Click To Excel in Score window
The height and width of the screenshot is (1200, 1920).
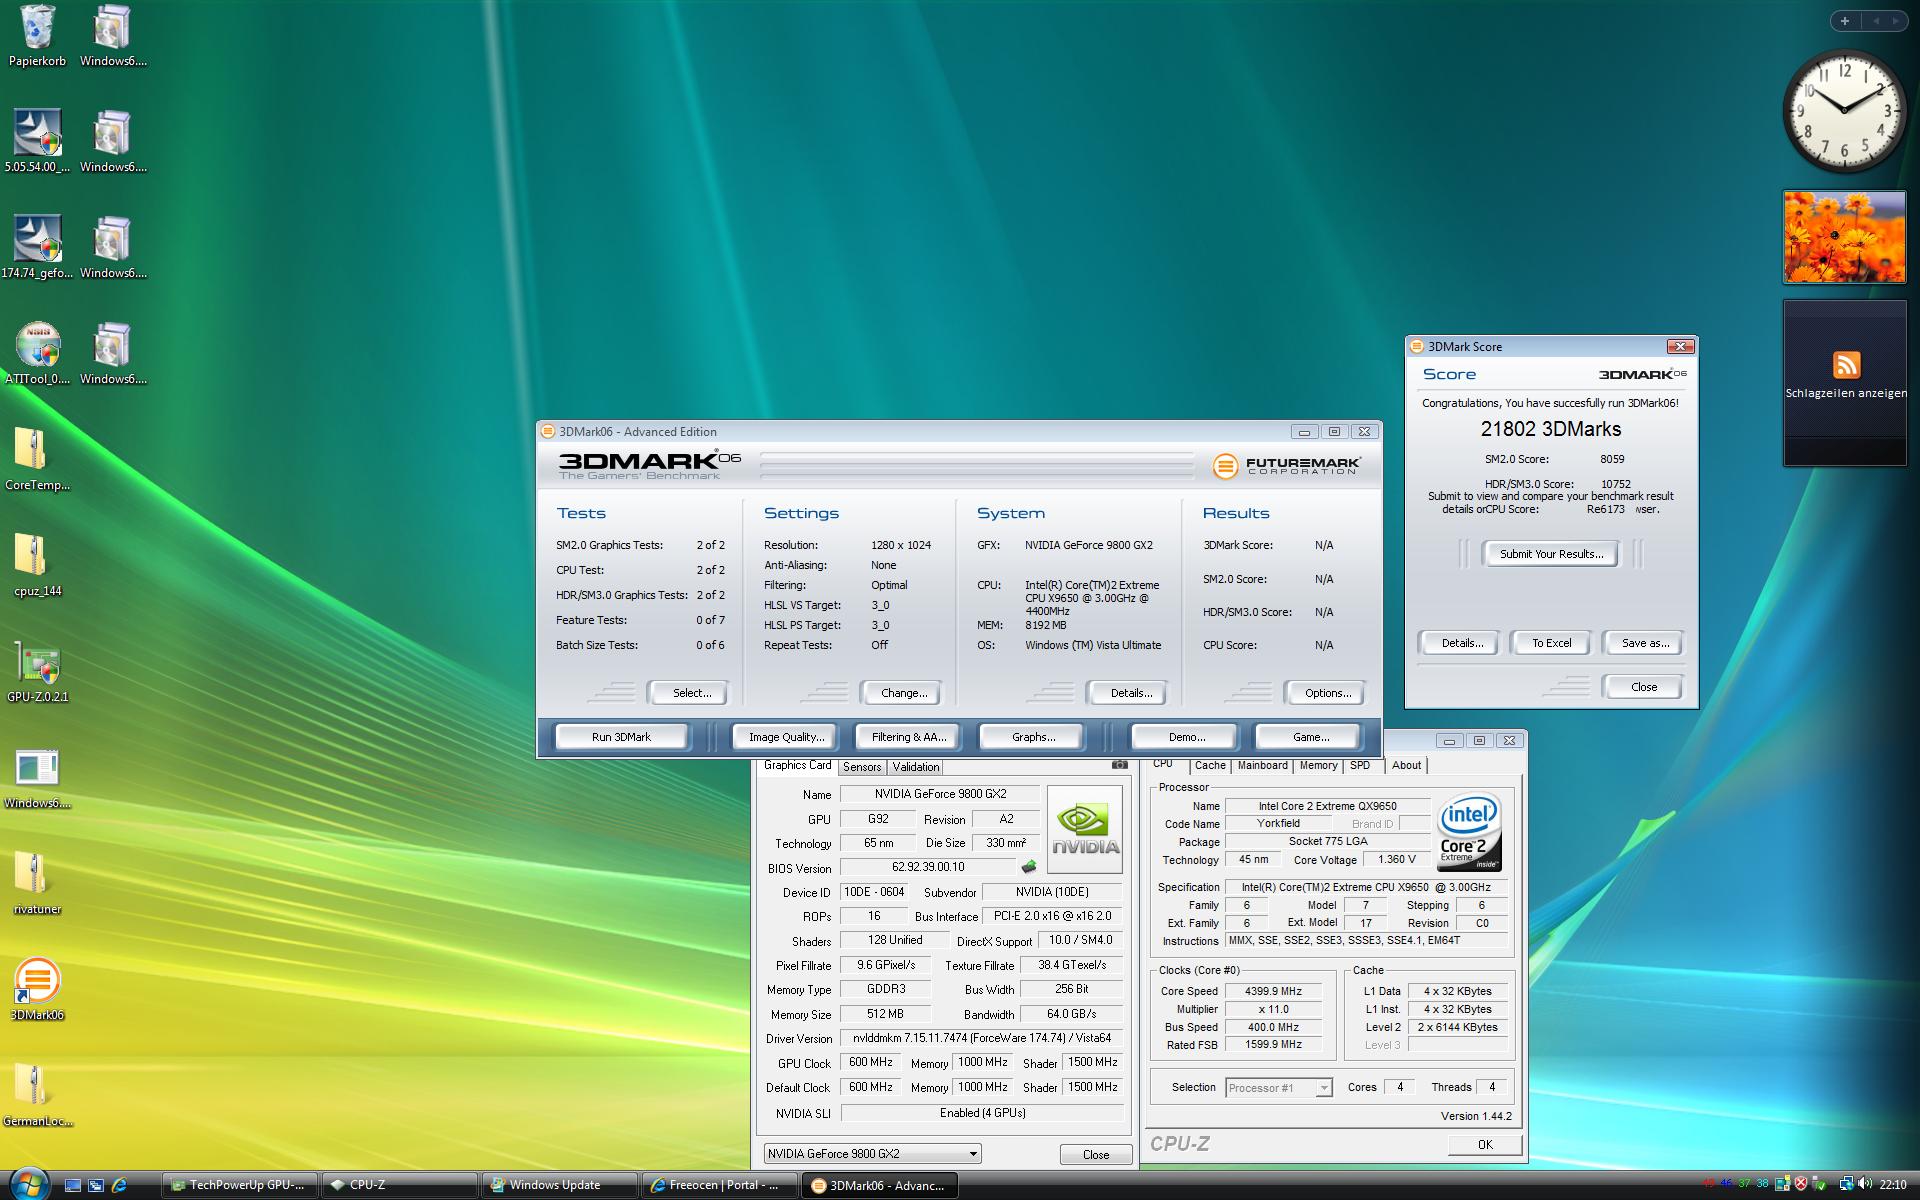pyautogui.click(x=1551, y=643)
